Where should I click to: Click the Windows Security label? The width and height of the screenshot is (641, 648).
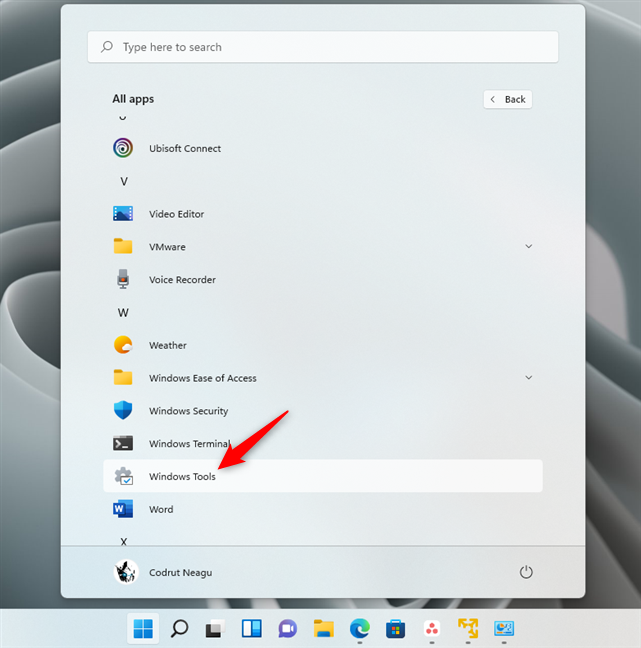tap(188, 411)
